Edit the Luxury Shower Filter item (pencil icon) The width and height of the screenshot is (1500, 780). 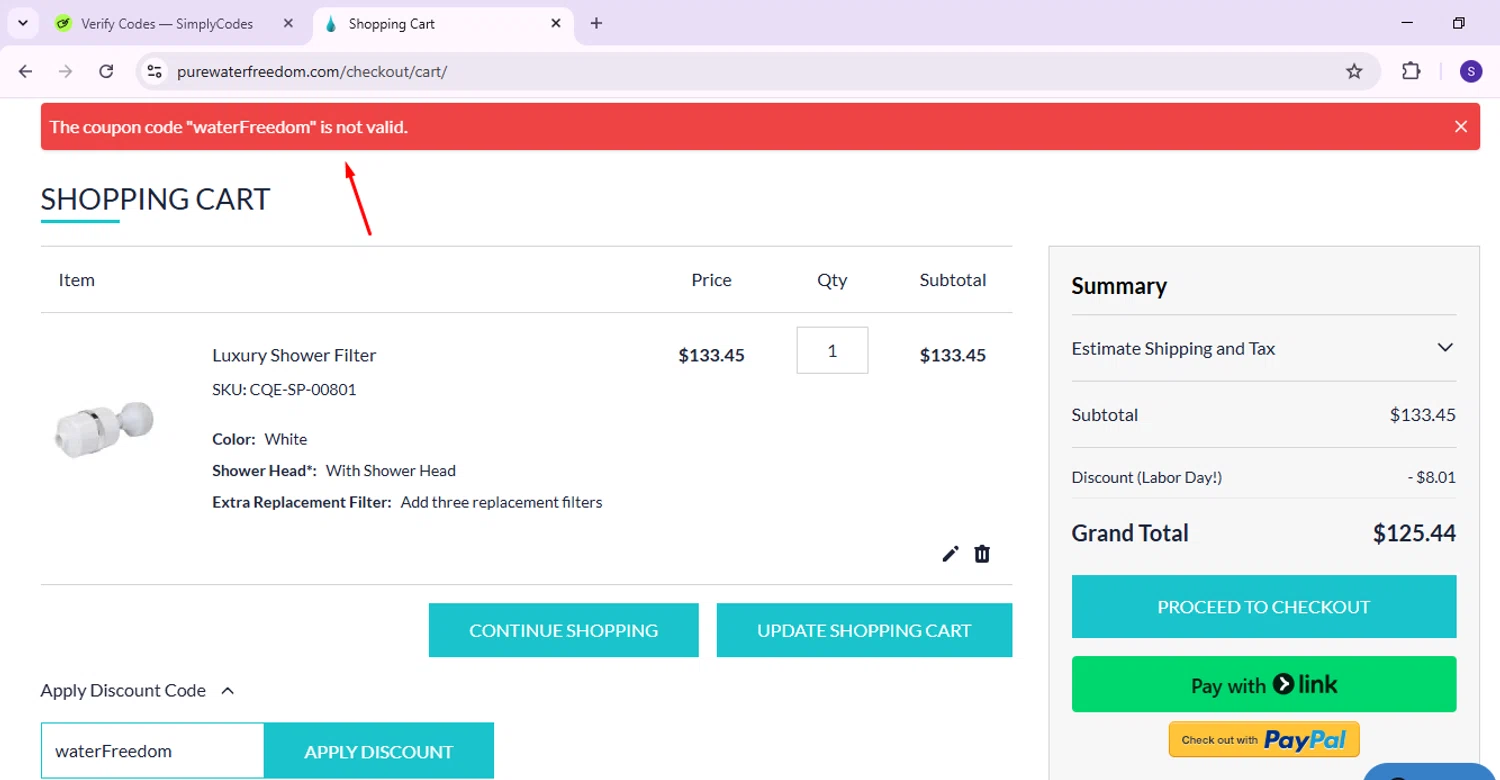[x=950, y=554]
